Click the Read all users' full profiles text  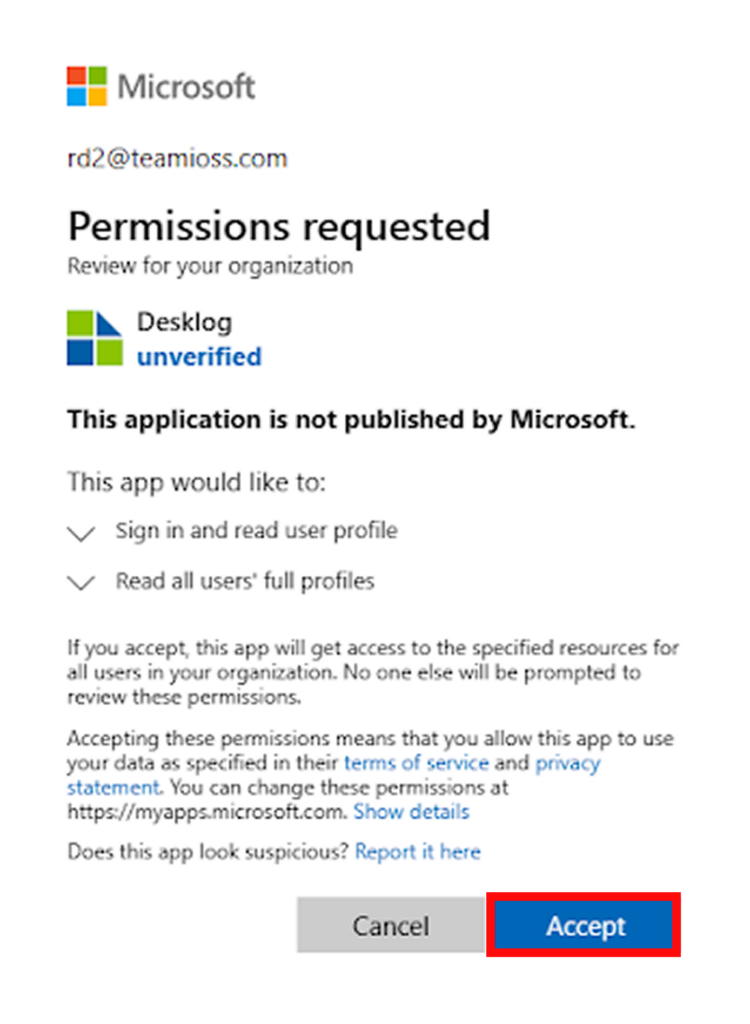[x=245, y=581]
